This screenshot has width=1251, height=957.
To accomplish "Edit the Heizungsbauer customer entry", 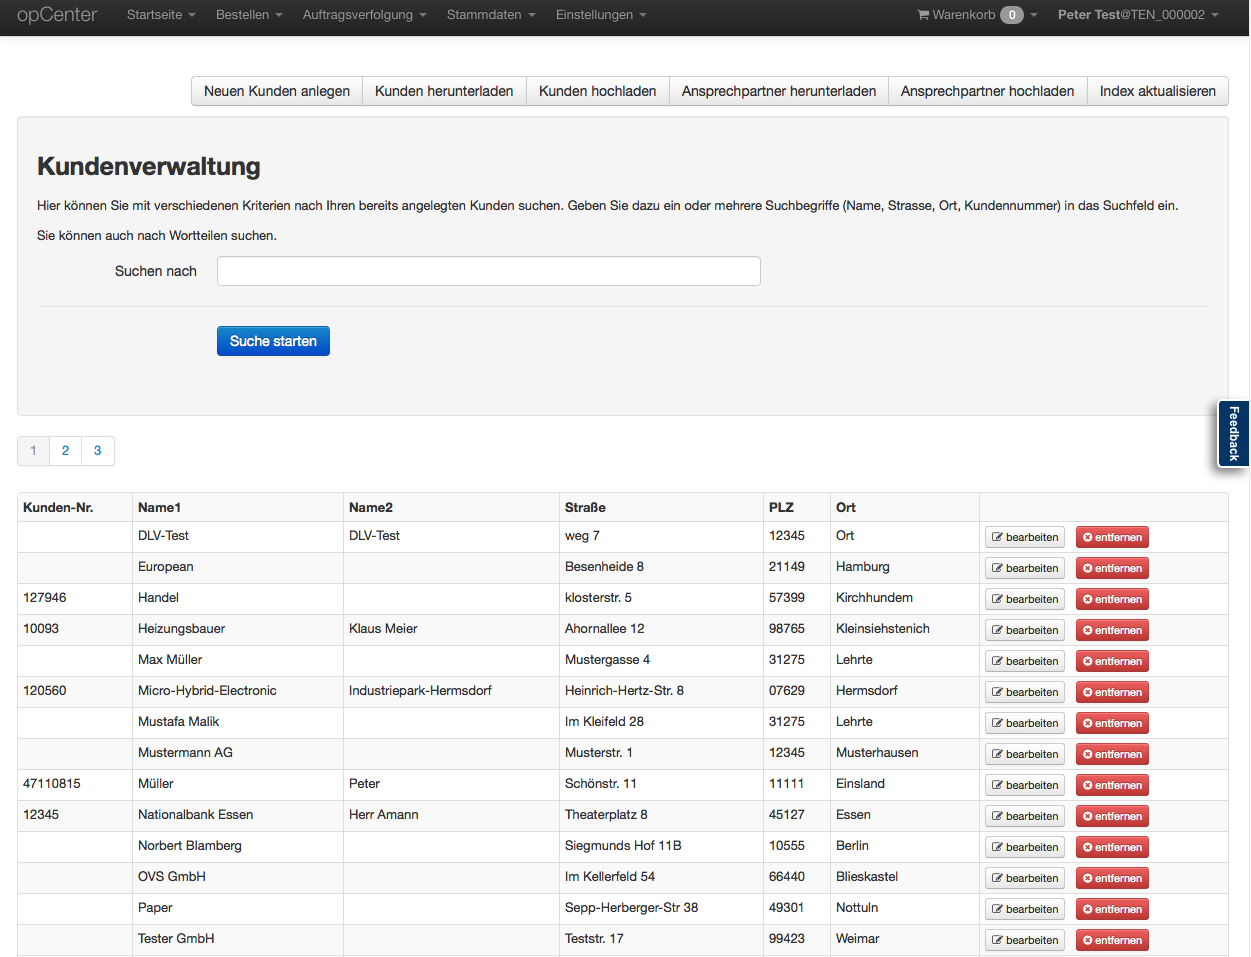I will (x=1024, y=630).
